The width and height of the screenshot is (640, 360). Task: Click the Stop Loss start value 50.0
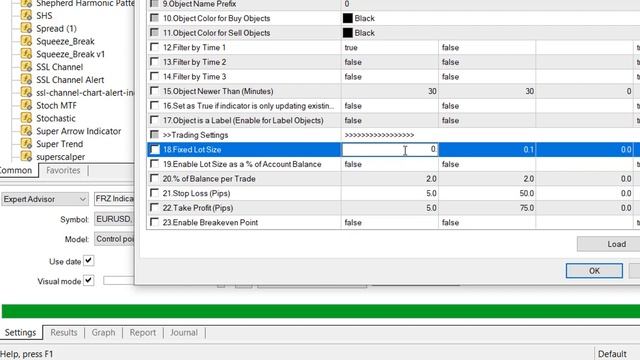[x=487, y=193]
